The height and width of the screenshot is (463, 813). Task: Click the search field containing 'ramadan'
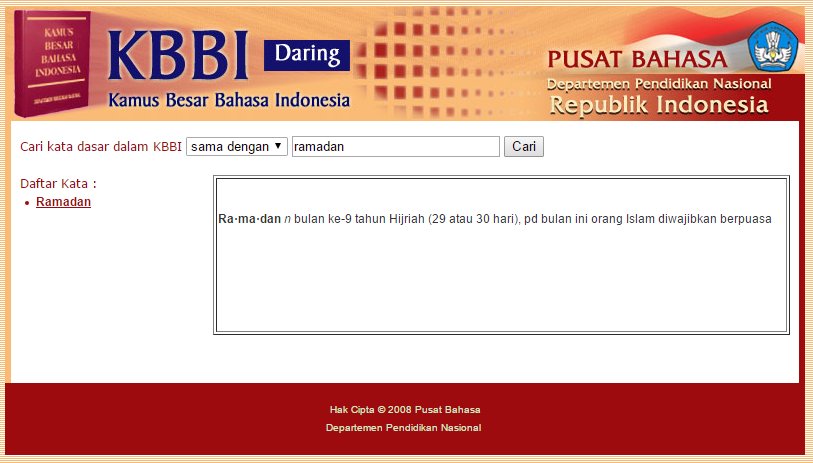[x=396, y=147]
